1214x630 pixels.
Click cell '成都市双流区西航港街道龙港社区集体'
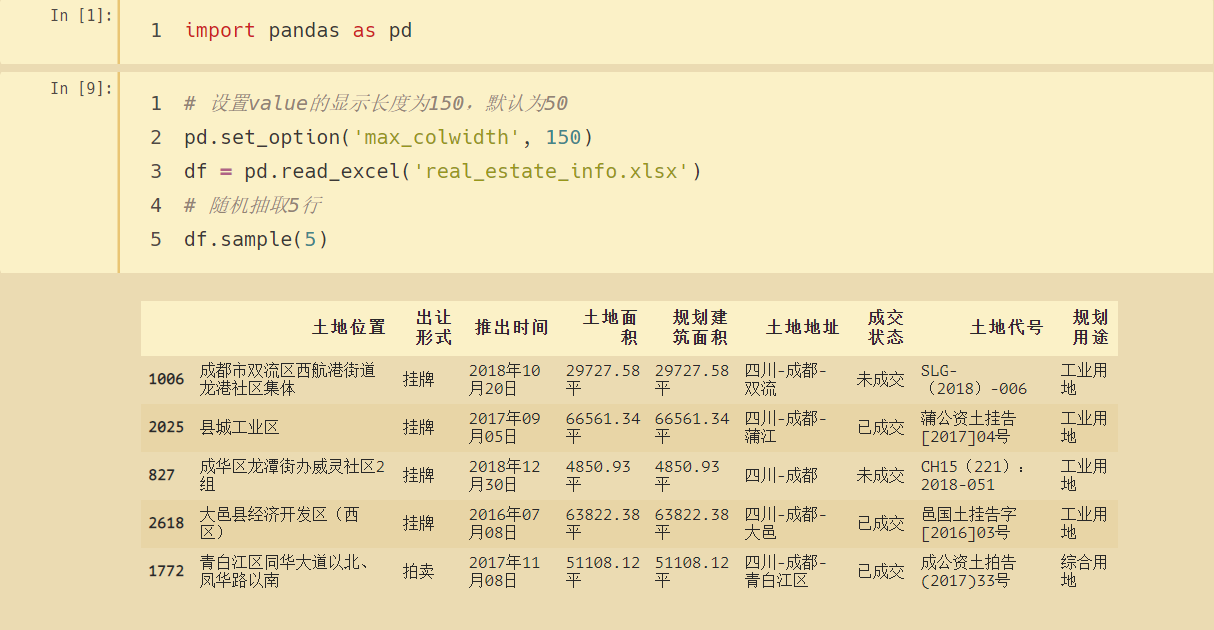[288, 379]
